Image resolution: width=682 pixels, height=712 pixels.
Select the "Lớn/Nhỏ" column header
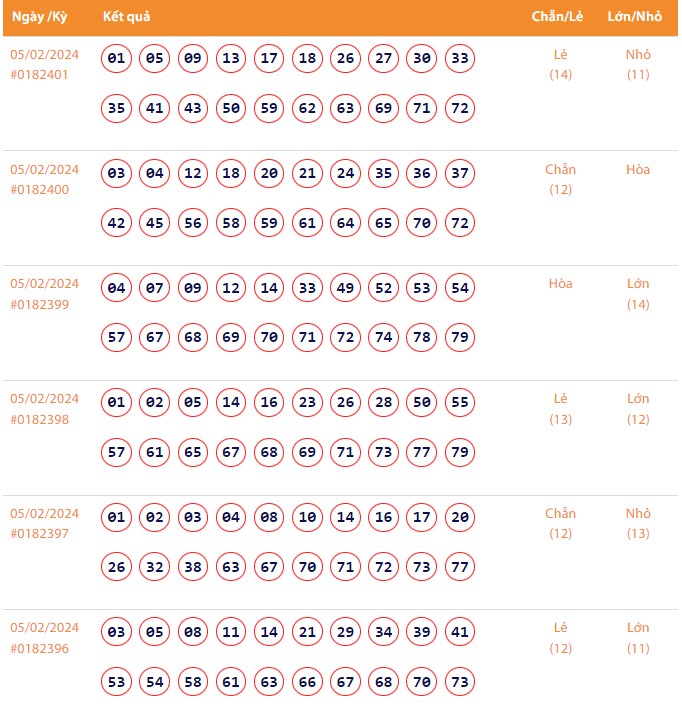(634, 17)
